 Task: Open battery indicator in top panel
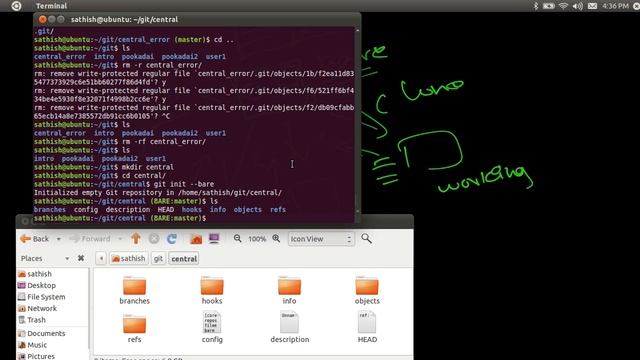(549, 6)
